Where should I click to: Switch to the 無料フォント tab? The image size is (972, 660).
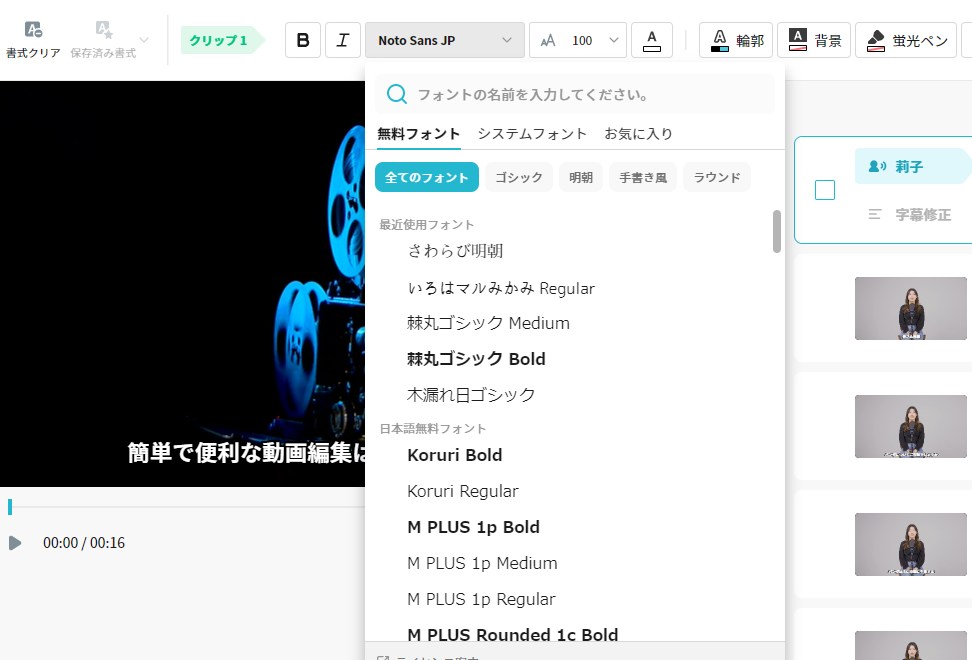(x=418, y=134)
